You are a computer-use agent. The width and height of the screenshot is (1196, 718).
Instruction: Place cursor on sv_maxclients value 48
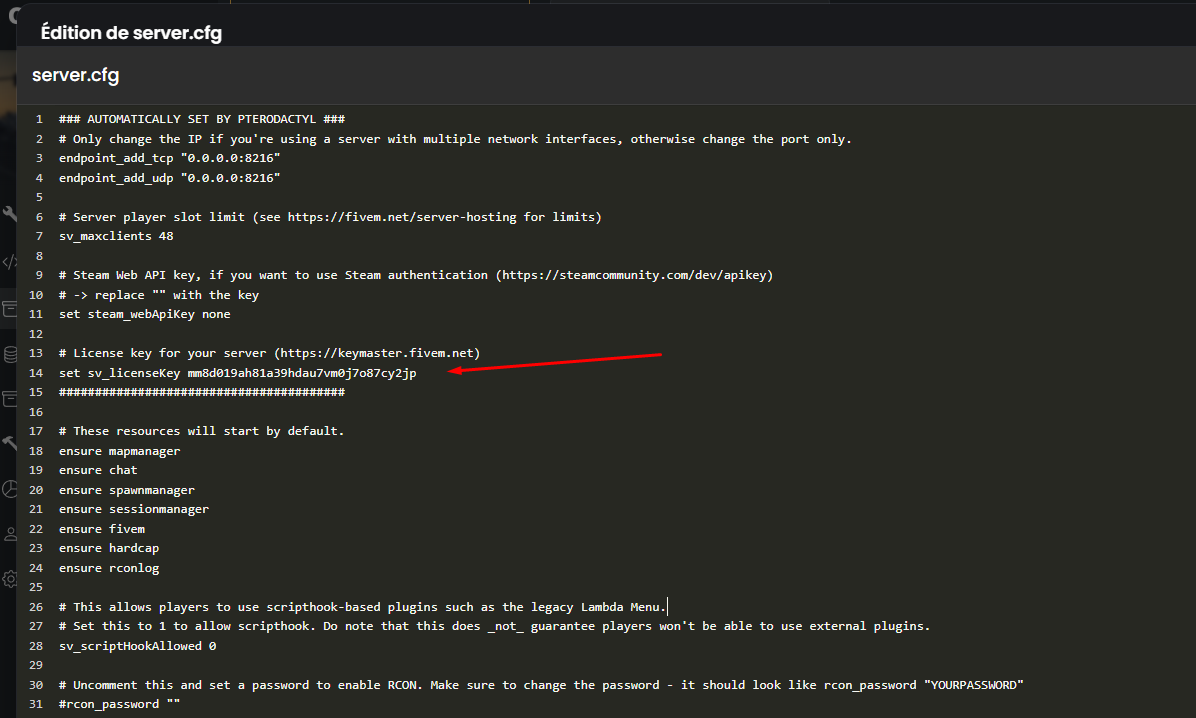(x=166, y=236)
